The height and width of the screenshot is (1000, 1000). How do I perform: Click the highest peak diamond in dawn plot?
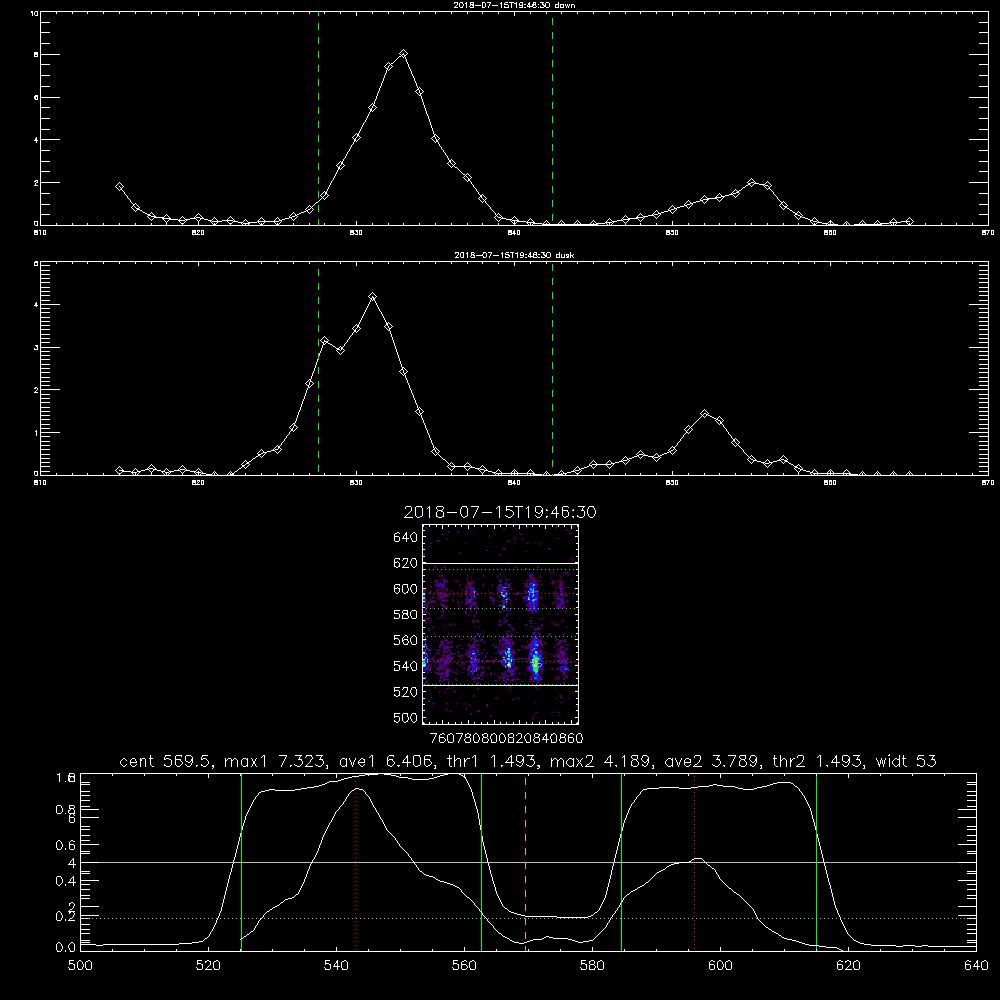(403, 54)
